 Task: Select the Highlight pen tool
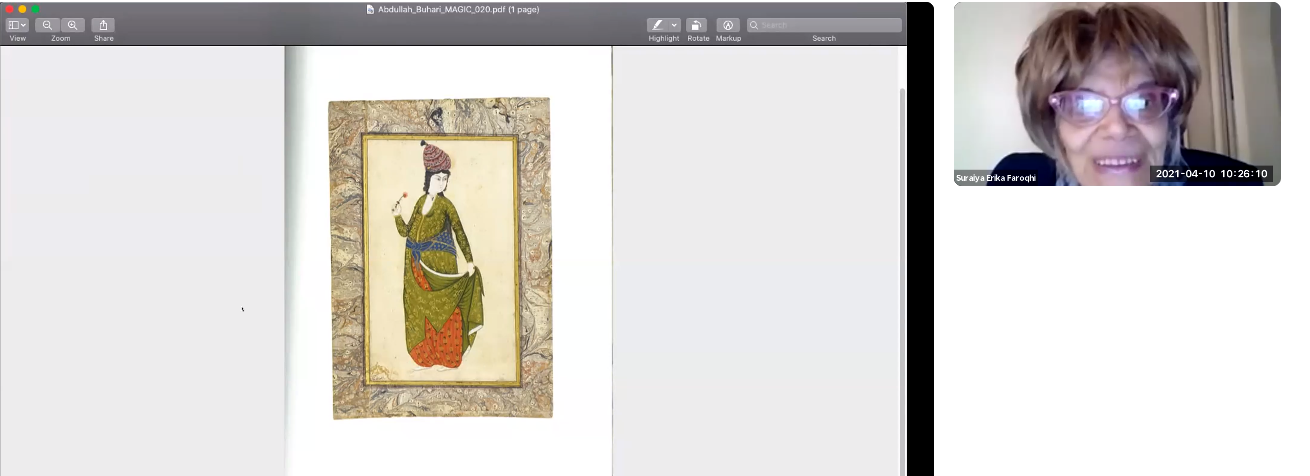point(658,25)
